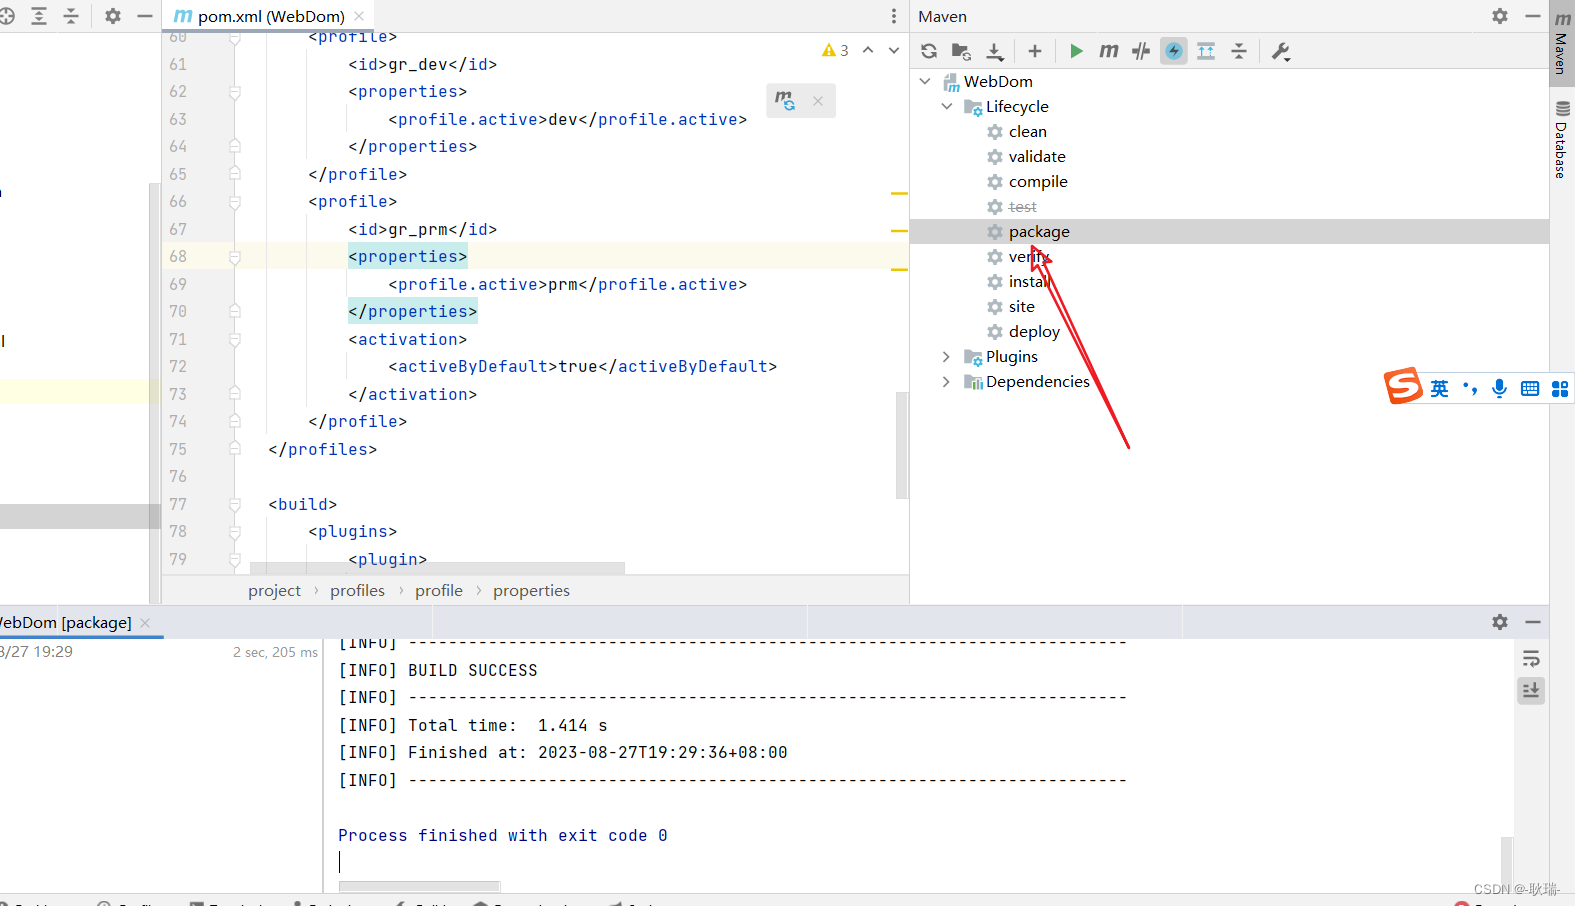Close the WebDom [package] run tab

[x=145, y=622]
